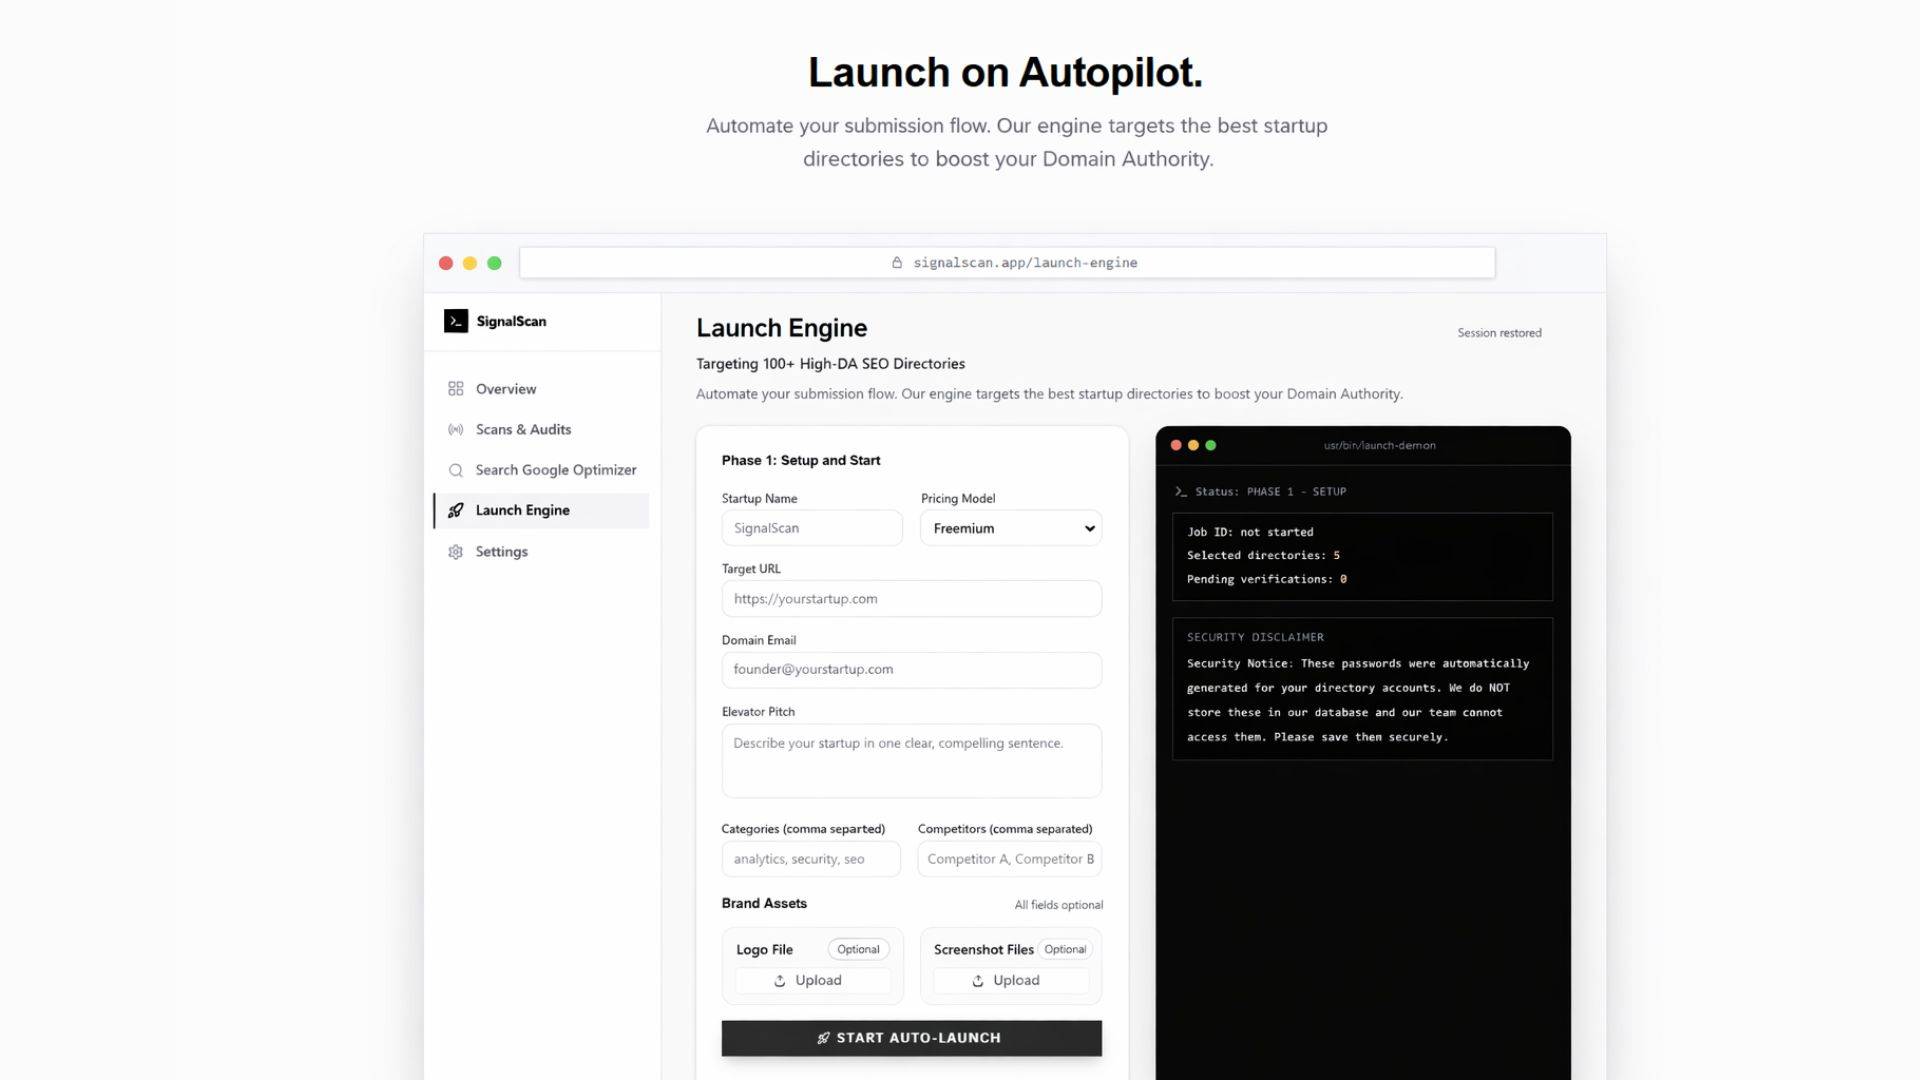This screenshot has height=1080, width=1920.
Task: Click the Settings gear icon
Action: point(456,552)
